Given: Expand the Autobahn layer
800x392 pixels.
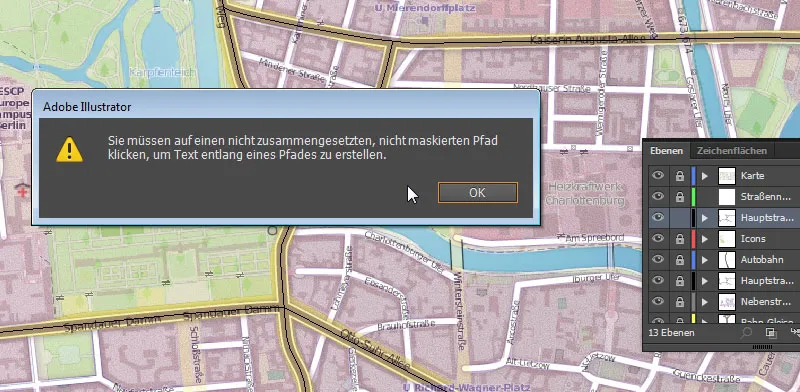Looking at the screenshot, I should [x=705, y=260].
